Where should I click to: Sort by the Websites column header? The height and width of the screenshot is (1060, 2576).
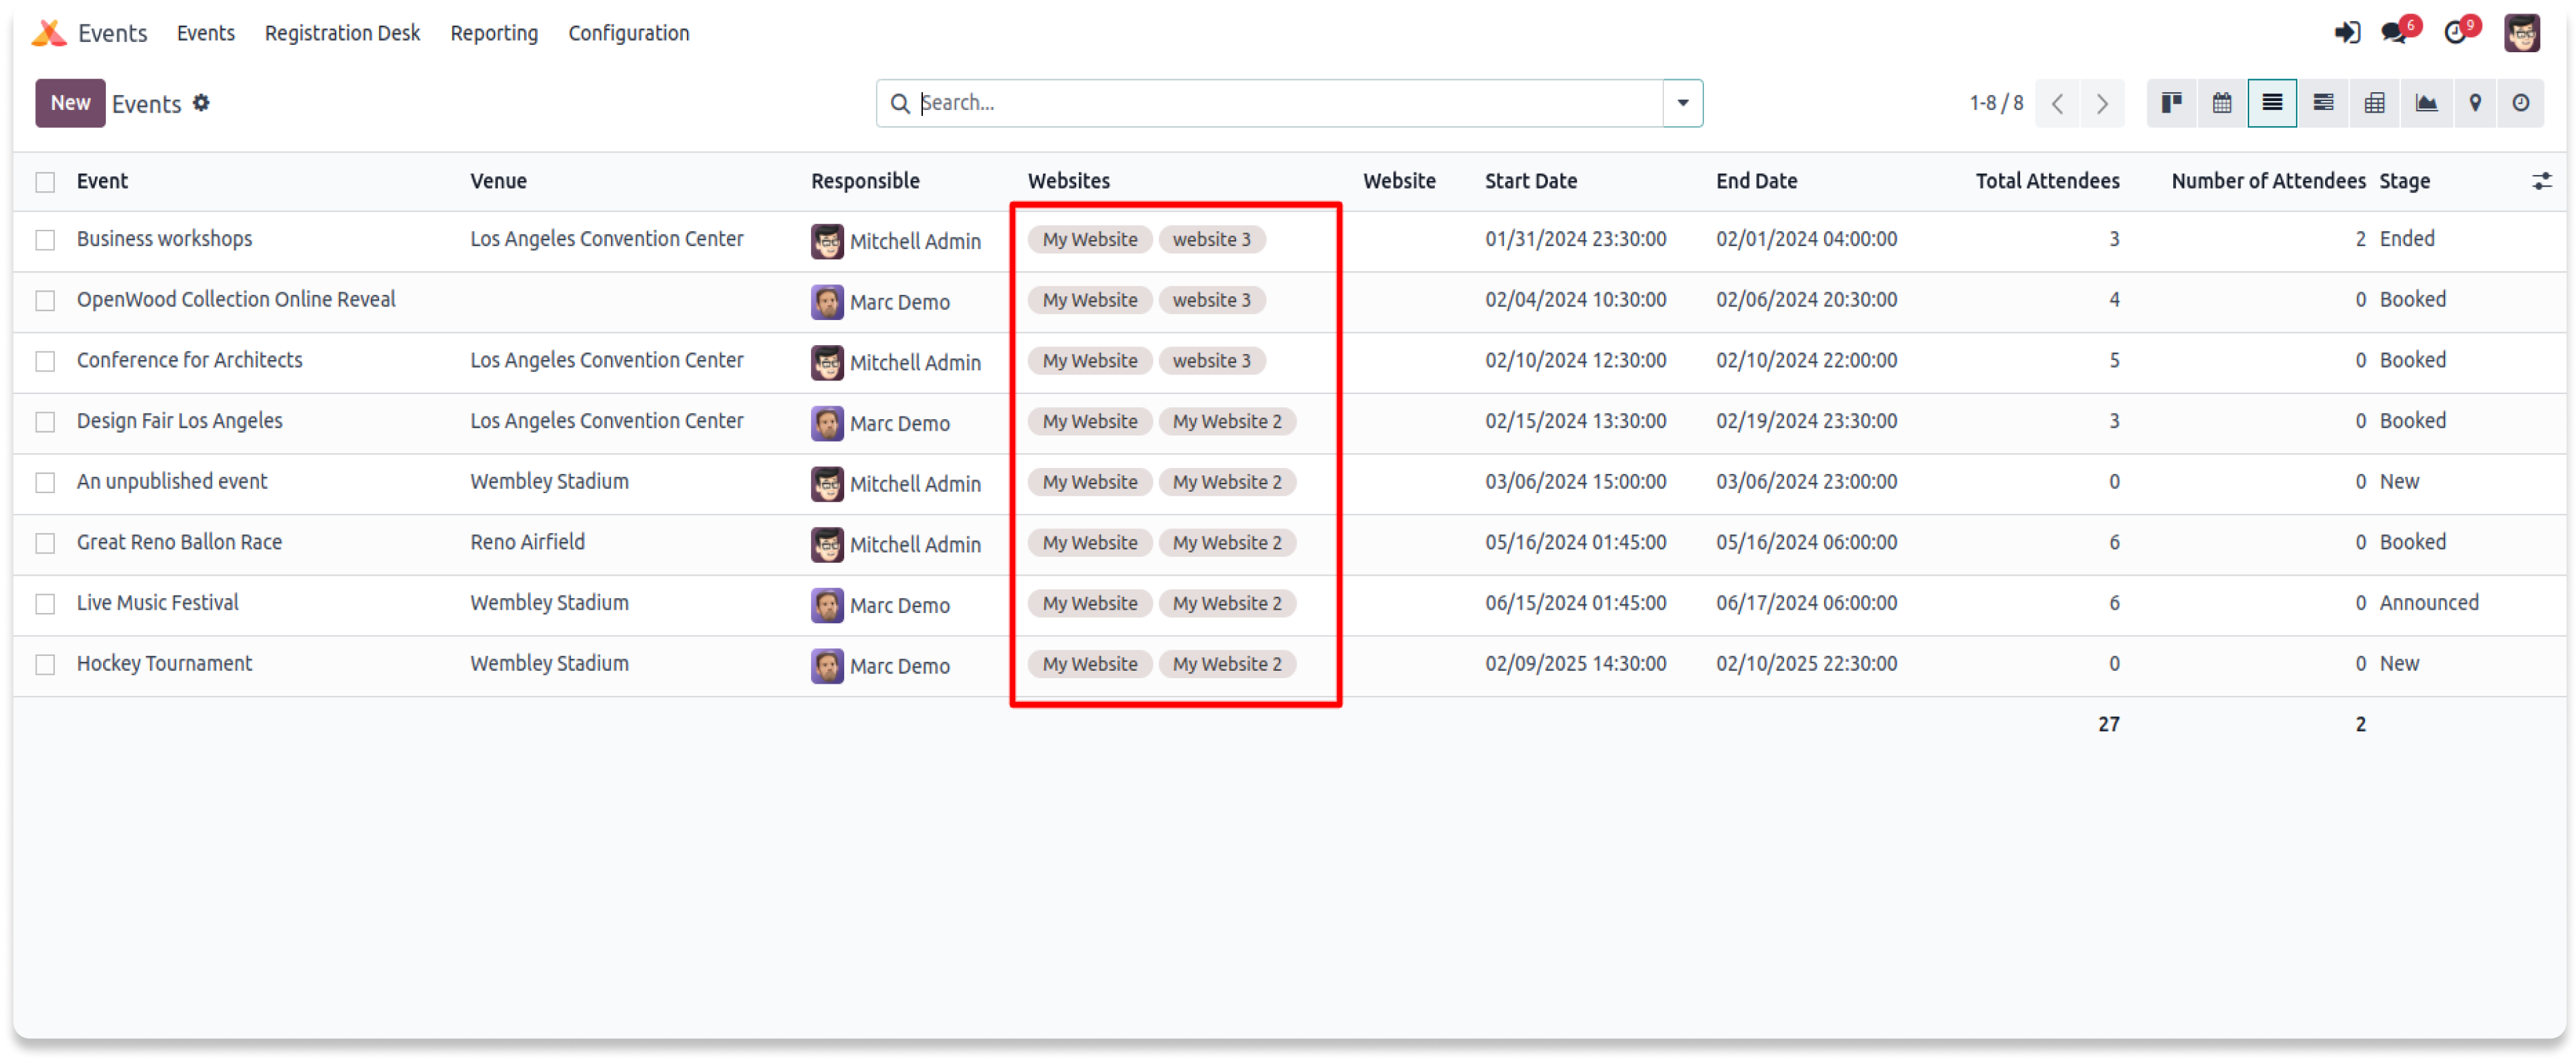click(1068, 181)
